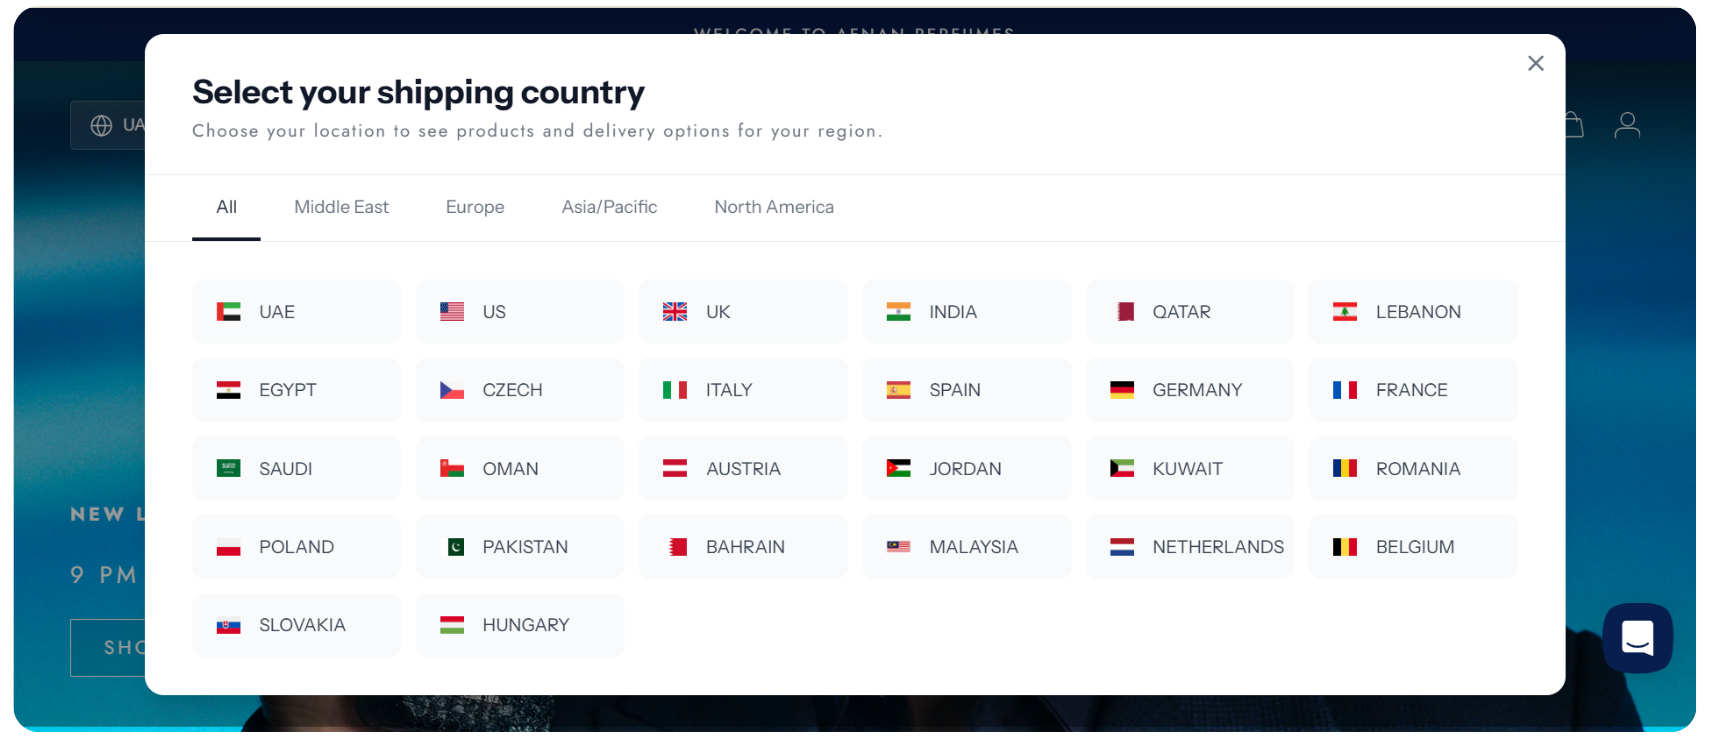Screen dimensions: 1710x741
Task: Switch to the Middle East tab
Action: click(341, 207)
